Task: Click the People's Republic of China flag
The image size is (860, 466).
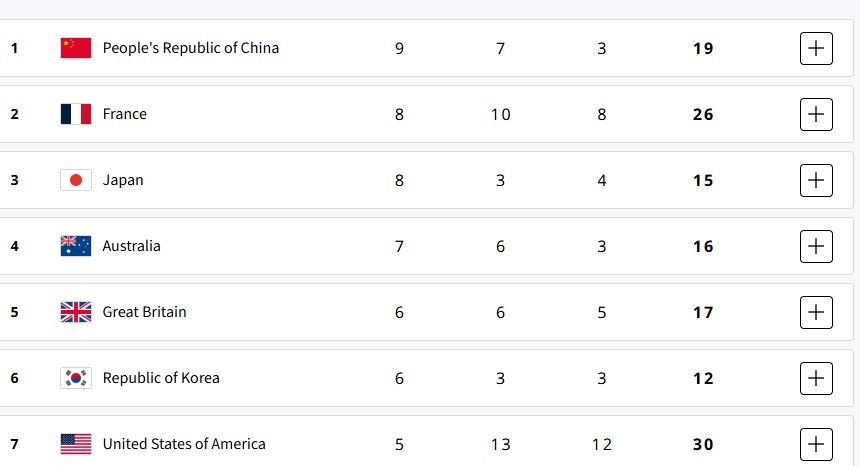Action: pyautogui.click(x=76, y=48)
